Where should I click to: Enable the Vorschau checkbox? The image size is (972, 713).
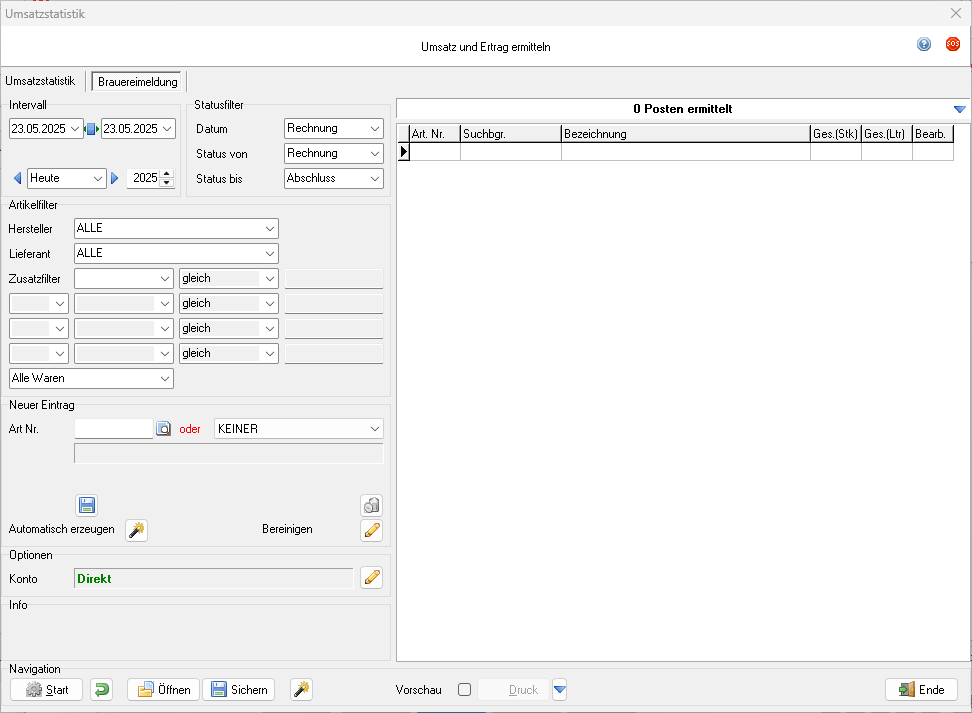(x=464, y=690)
